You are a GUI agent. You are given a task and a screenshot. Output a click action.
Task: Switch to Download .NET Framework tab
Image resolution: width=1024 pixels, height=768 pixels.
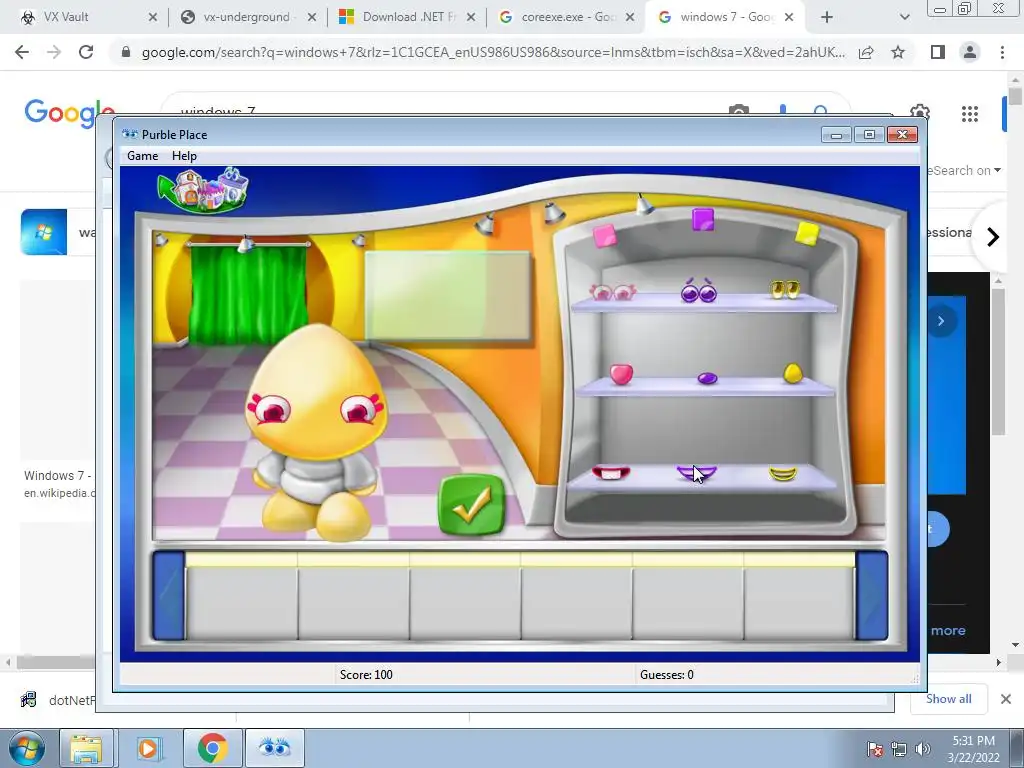coord(408,17)
